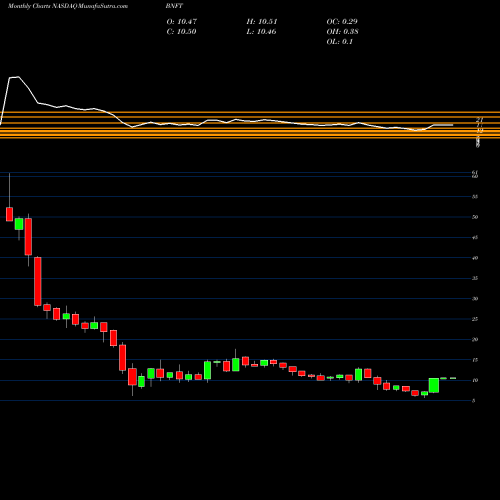Click the 30 price axis label
500x500 pixels.
pyautogui.click(x=475, y=299)
